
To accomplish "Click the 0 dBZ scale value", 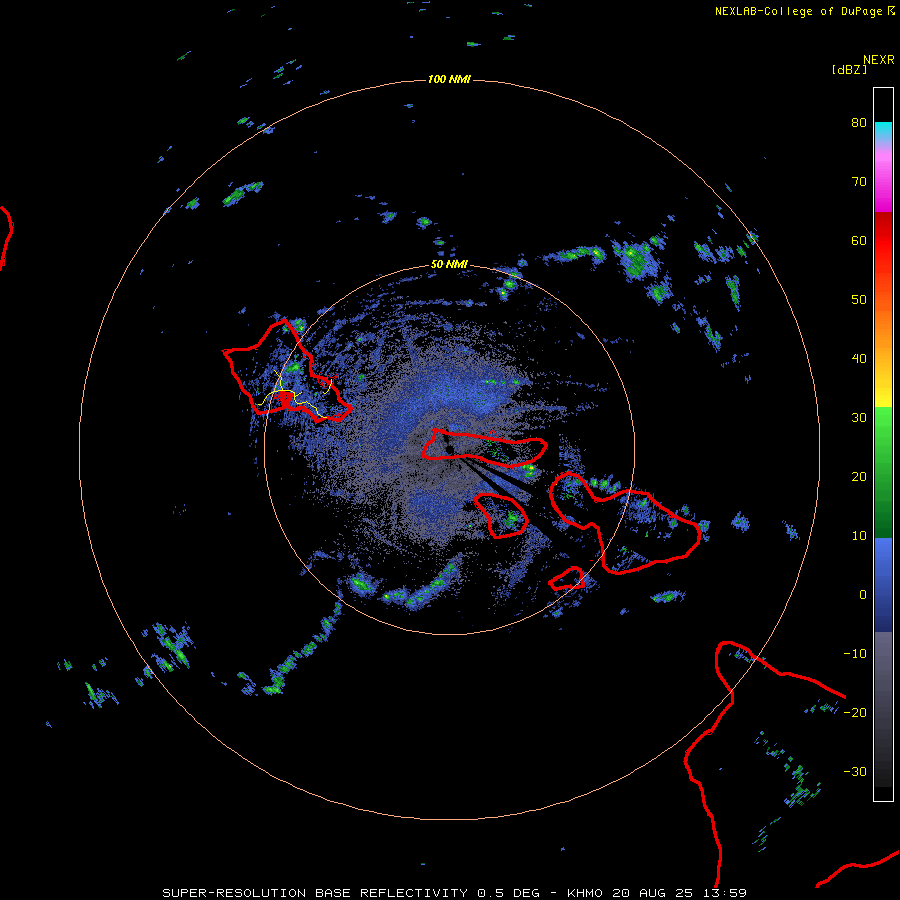I will click(x=863, y=595).
